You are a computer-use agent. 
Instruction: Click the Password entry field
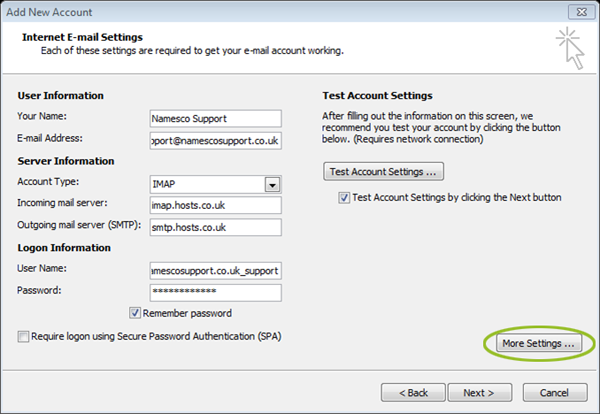[x=216, y=293]
